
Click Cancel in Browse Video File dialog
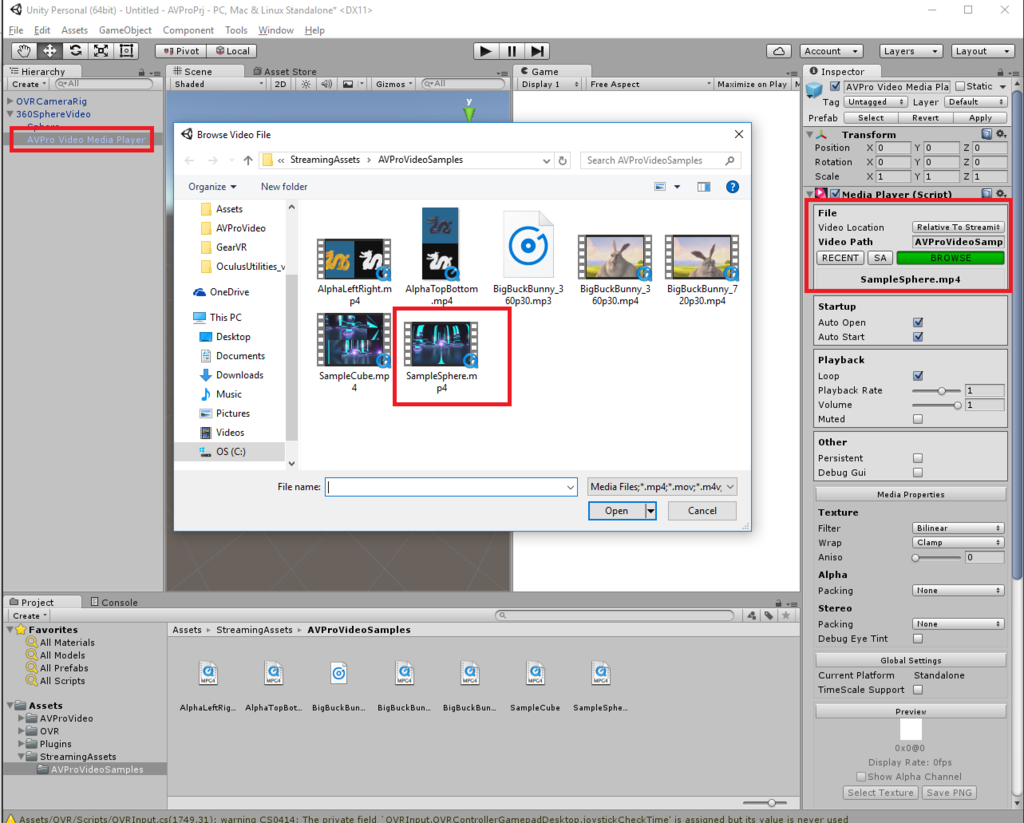tap(702, 511)
